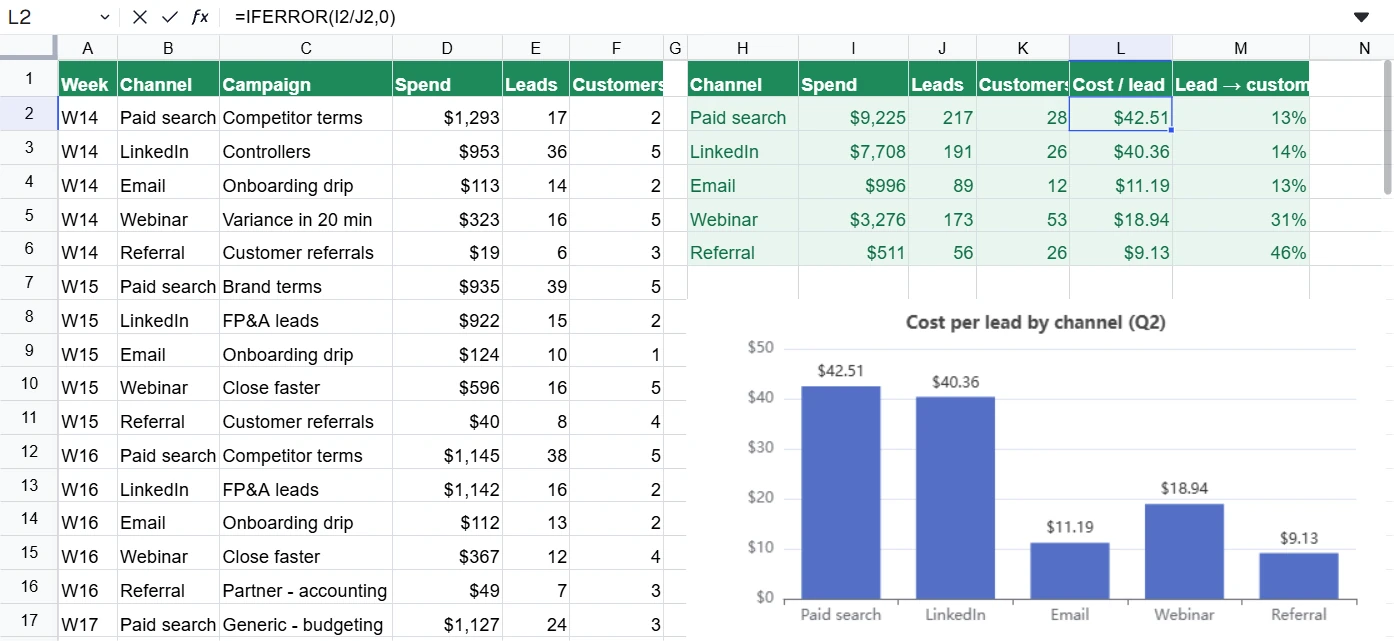Open the Name Box dropdown arrow
Image resolution: width=1394 pixels, height=641 pixels.
pyautogui.click(x=105, y=17)
